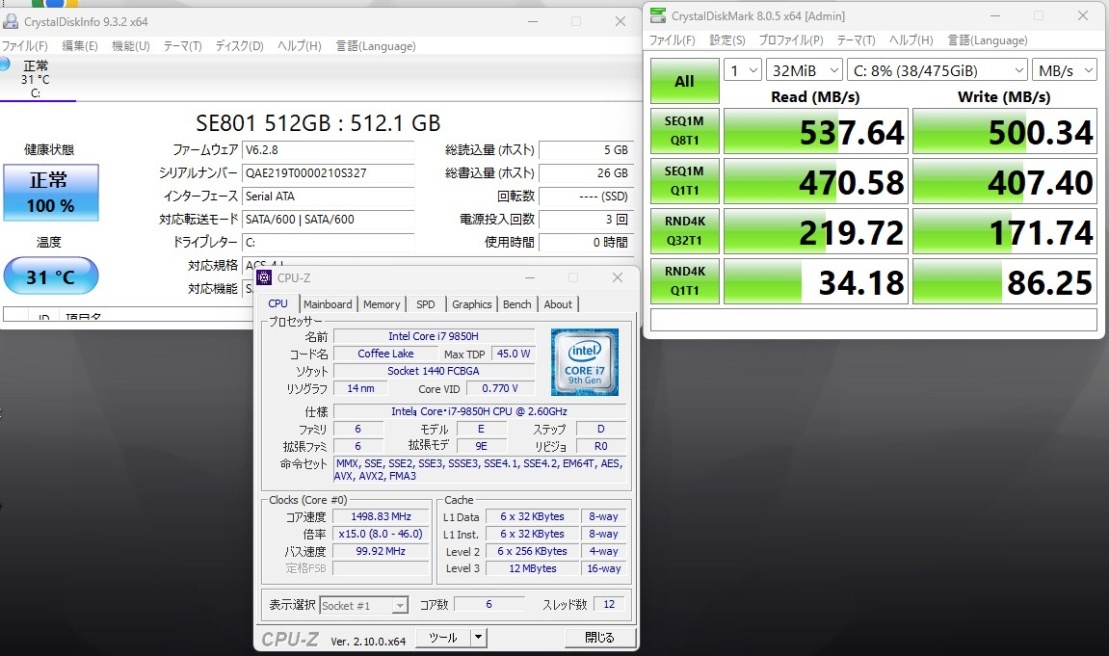Click the 31 °C temperature button
1109x656 pixels.
coord(51,276)
